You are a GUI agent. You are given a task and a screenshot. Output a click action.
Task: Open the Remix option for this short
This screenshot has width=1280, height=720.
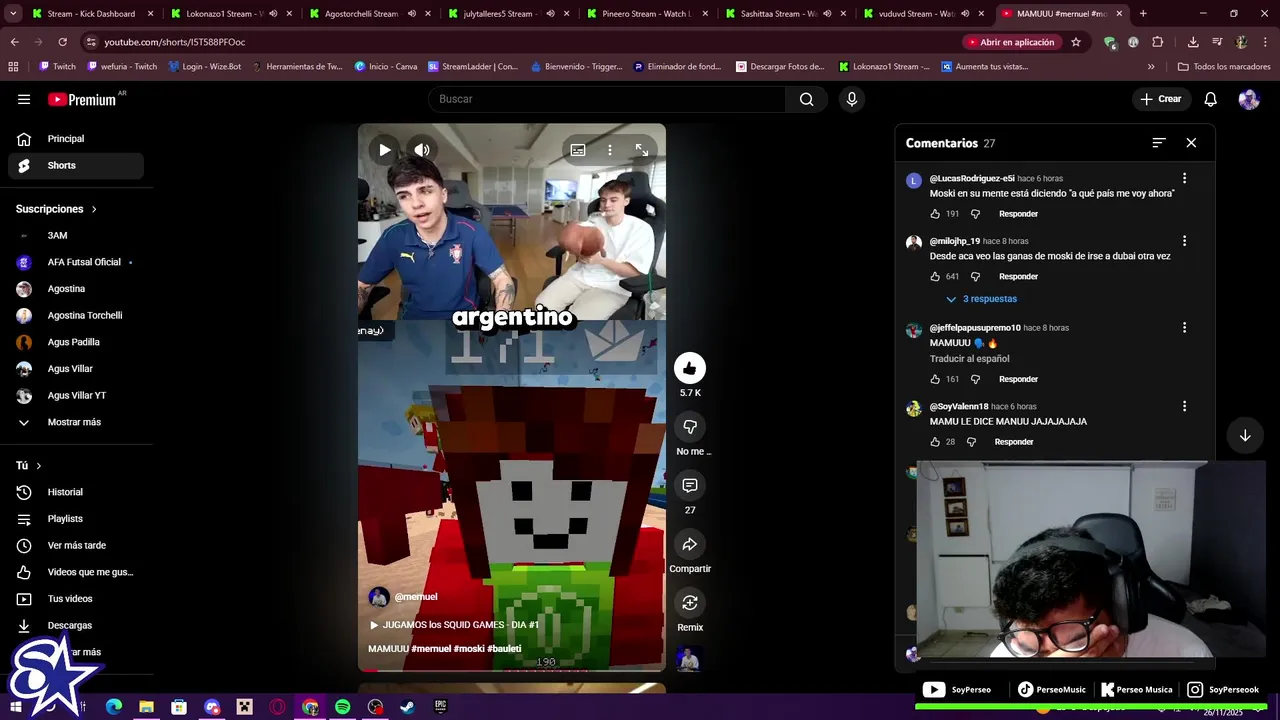pyautogui.click(x=690, y=603)
